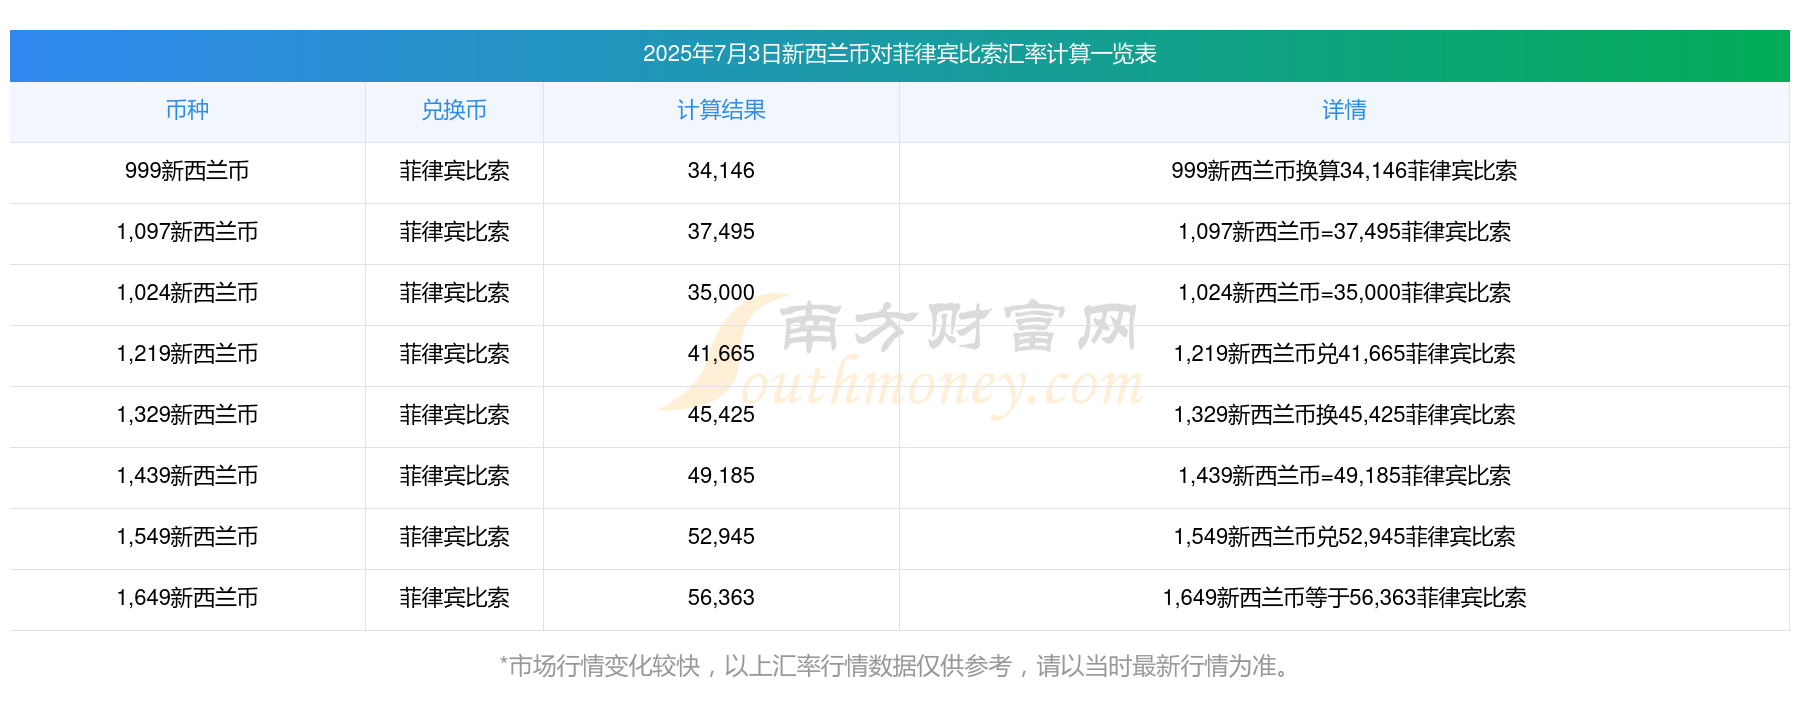Click the 1,329新西兰币 cell
This screenshot has width=1800, height=720.
pos(187,415)
